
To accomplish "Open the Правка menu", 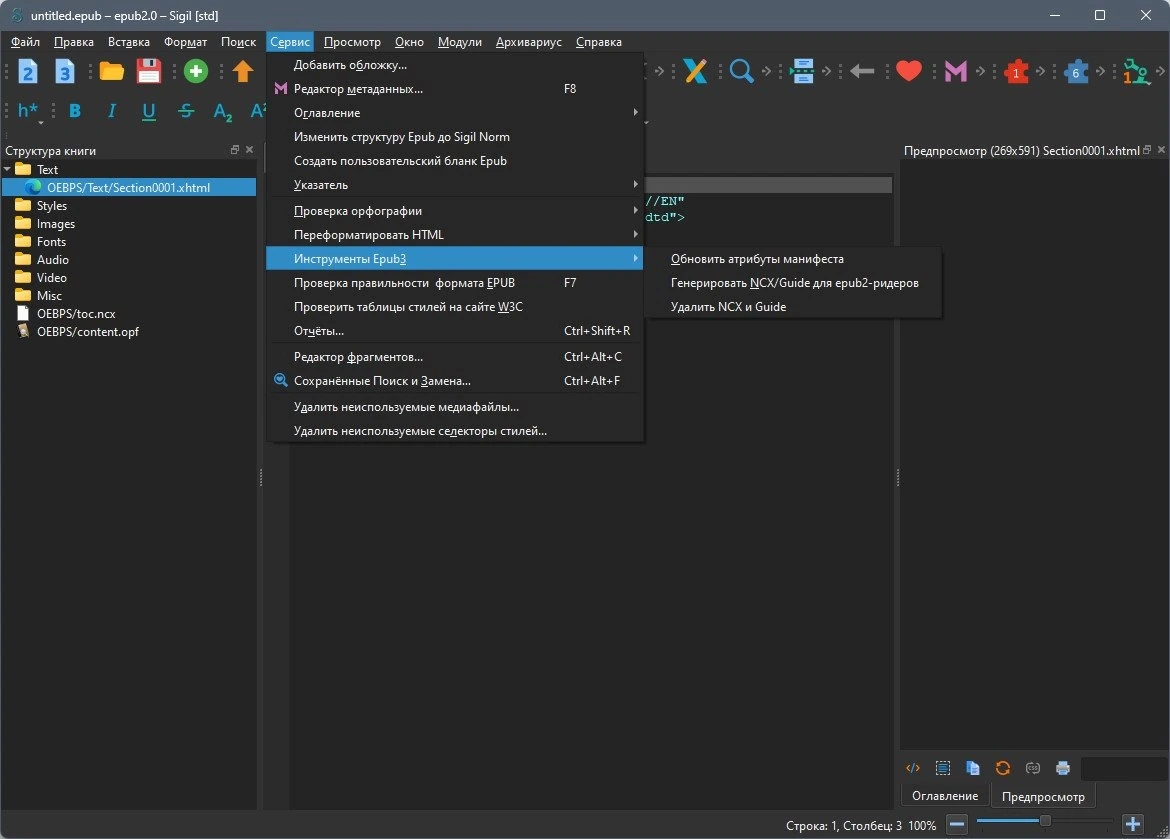I will [x=74, y=42].
